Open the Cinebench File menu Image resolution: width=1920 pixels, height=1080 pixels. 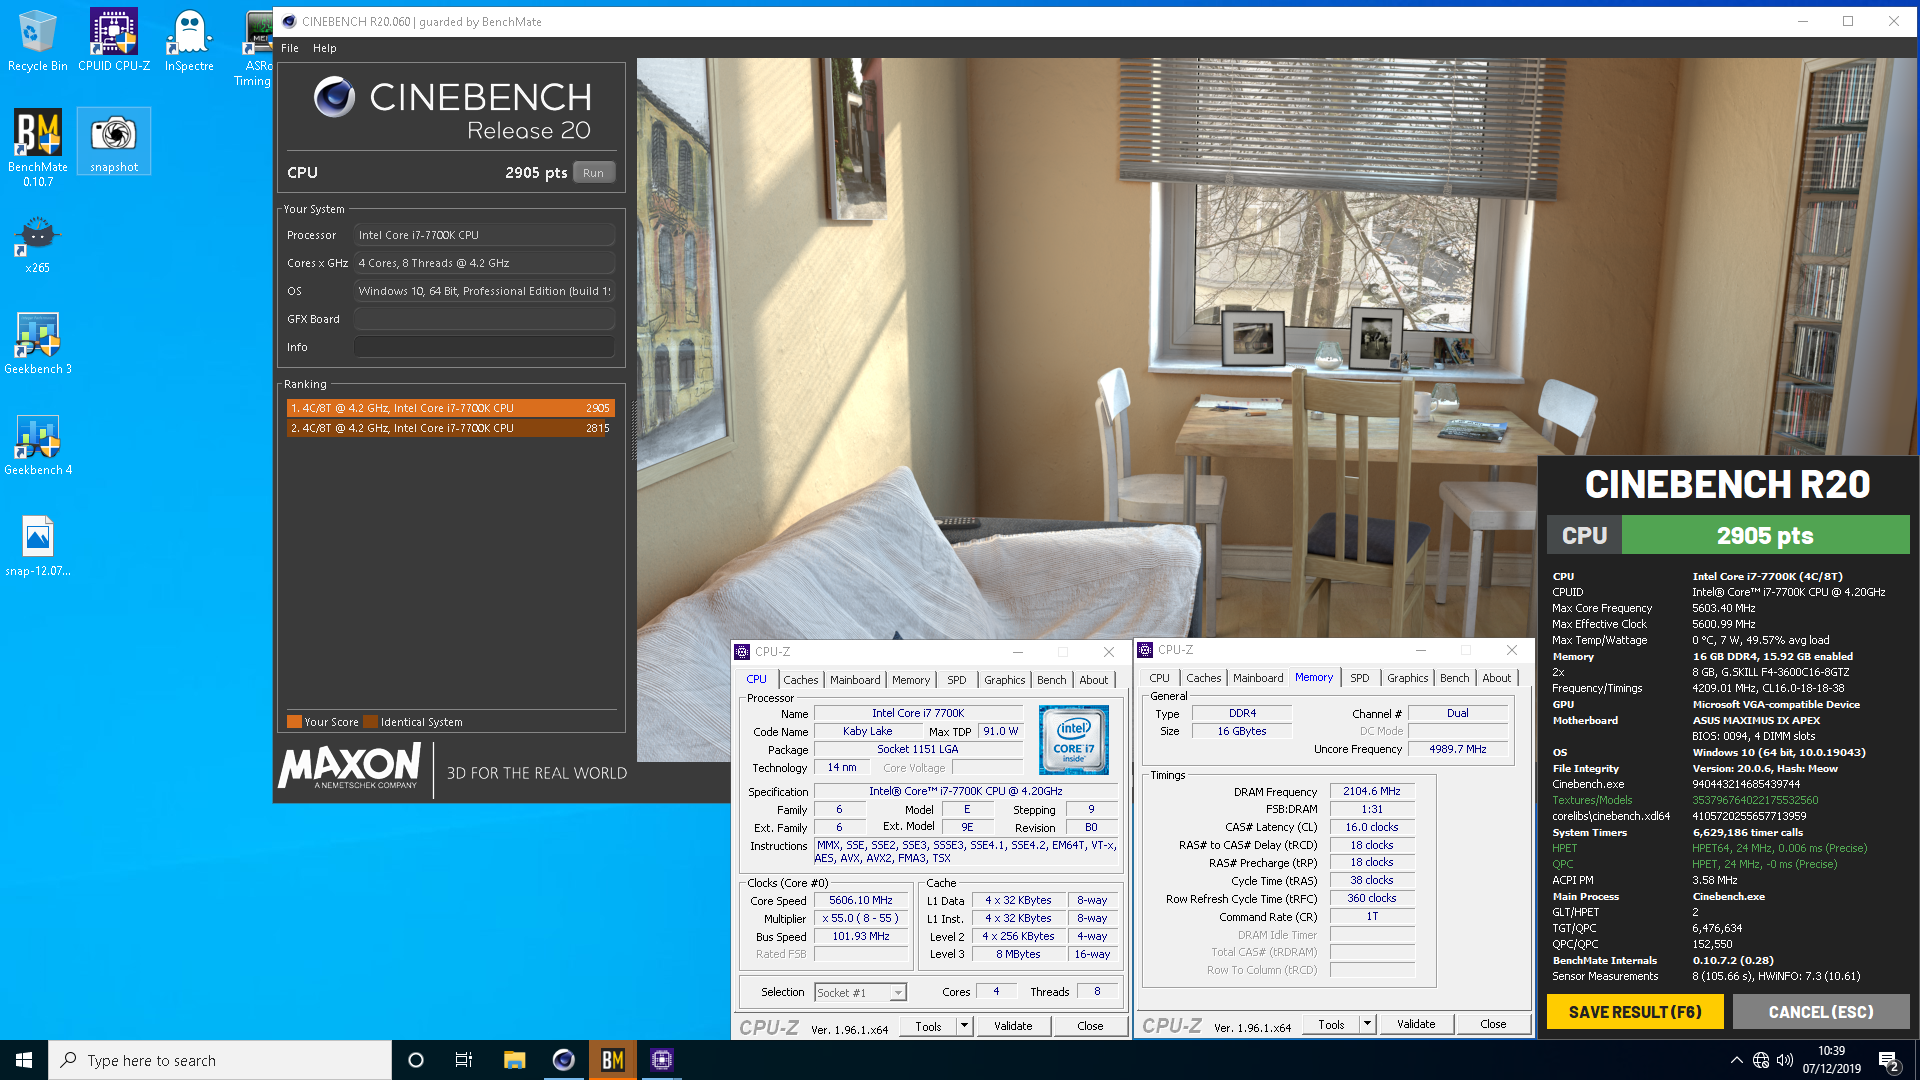point(290,48)
